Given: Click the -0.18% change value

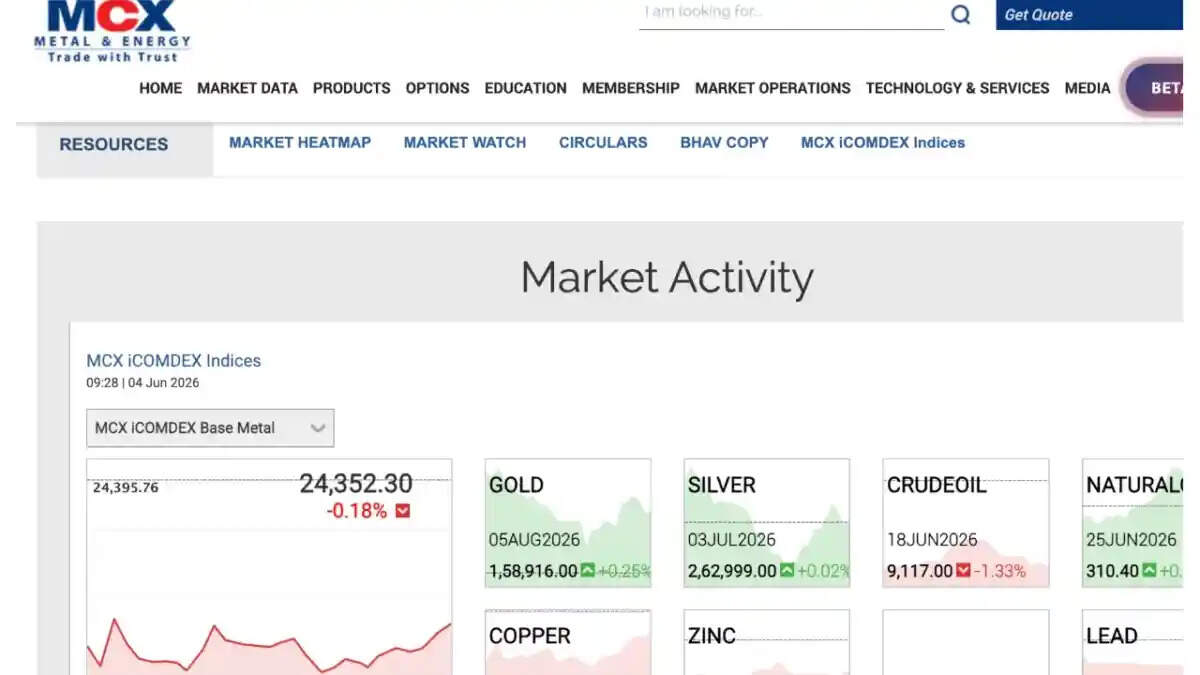Looking at the screenshot, I should (357, 511).
